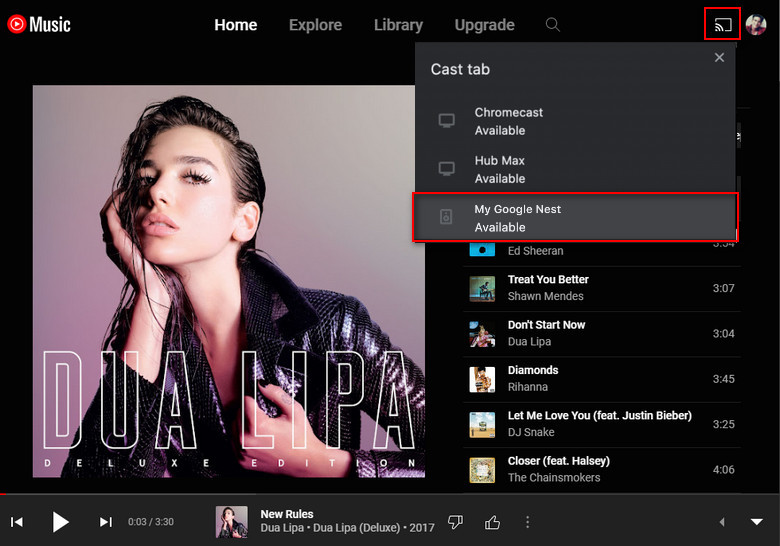Open the Library tab
The width and height of the screenshot is (780, 546).
point(398,25)
